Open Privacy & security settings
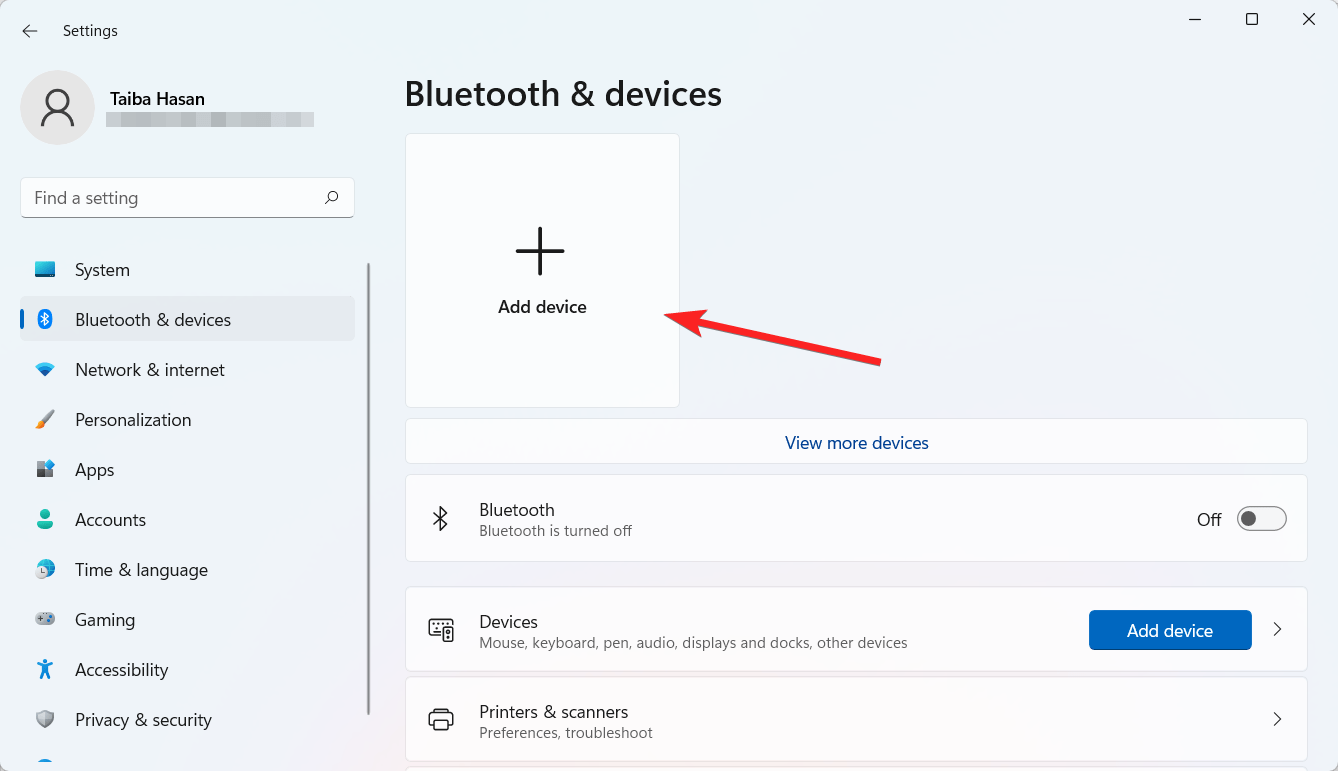Image resolution: width=1338 pixels, height=771 pixels. [x=187, y=720]
